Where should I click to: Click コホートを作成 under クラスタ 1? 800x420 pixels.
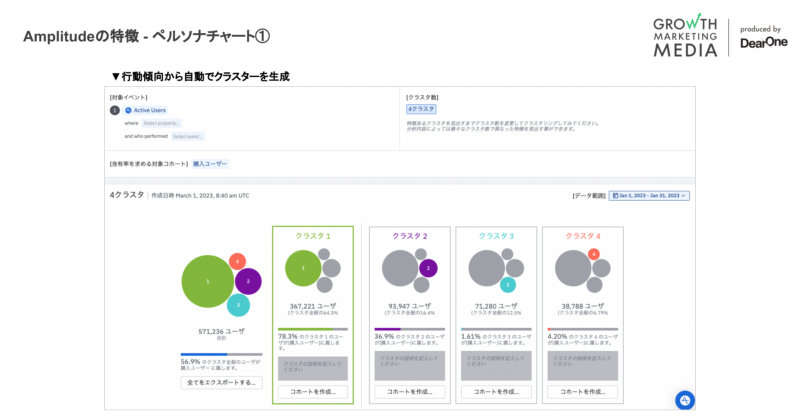pyautogui.click(x=313, y=392)
